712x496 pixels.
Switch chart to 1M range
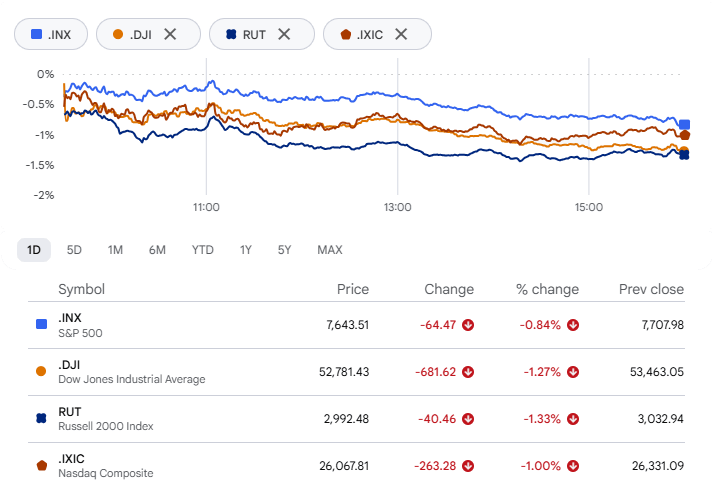[x=115, y=250]
